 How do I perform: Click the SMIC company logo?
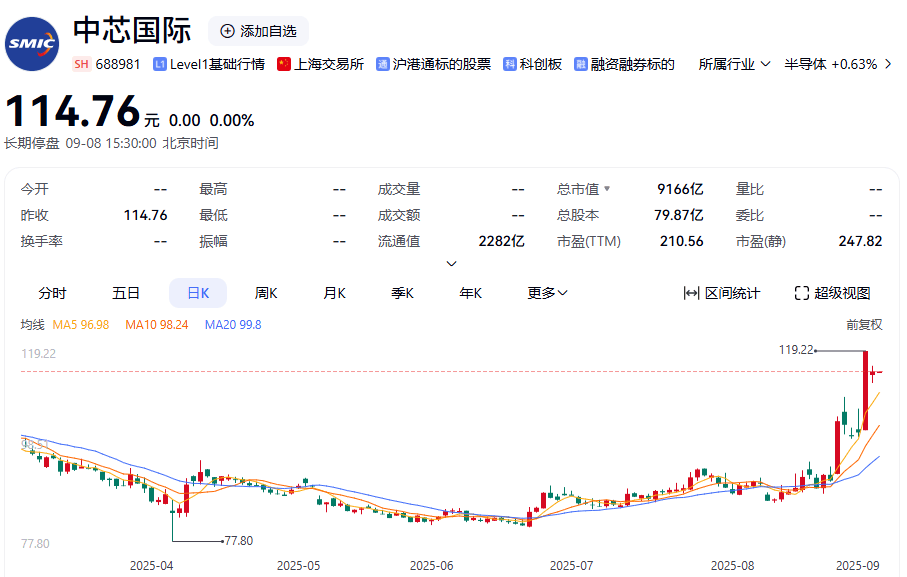32,44
